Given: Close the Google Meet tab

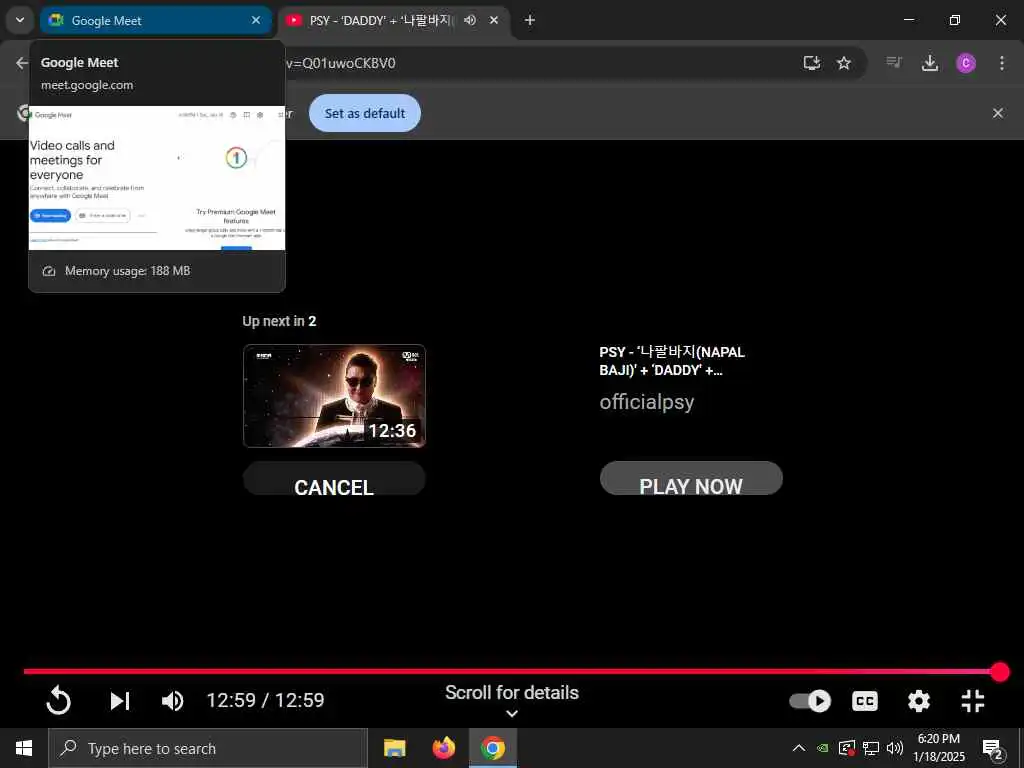Looking at the screenshot, I should pyautogui.click(x=256, y=20).
